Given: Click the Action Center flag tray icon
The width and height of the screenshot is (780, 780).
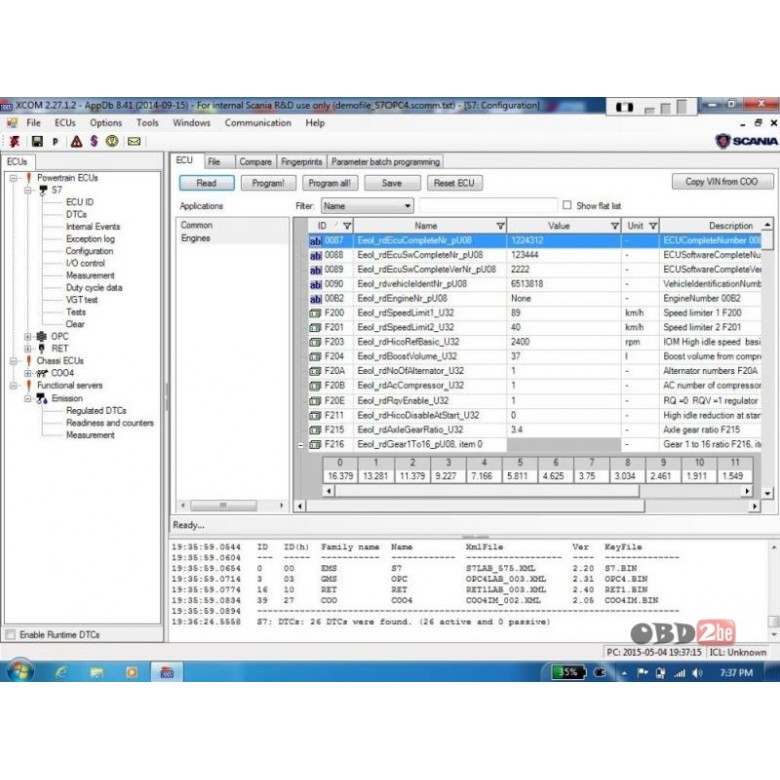Looking at the screenshot, I should click(643, 673).
